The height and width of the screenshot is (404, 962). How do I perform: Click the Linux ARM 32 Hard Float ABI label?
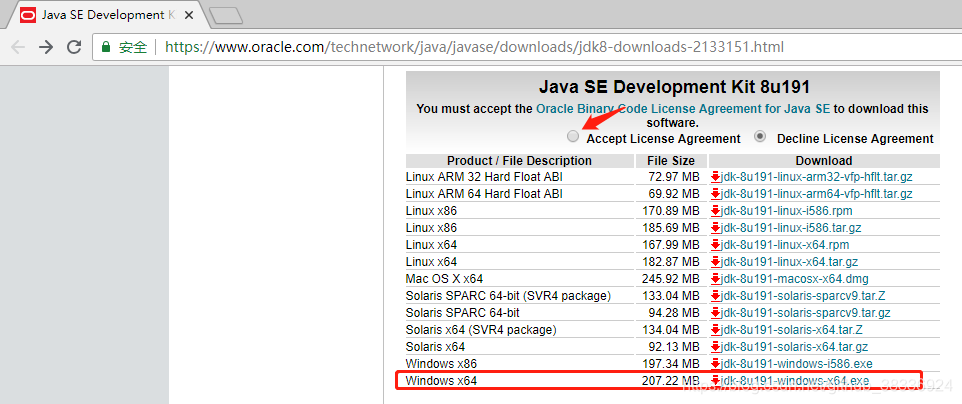click(x=484, y=177)
